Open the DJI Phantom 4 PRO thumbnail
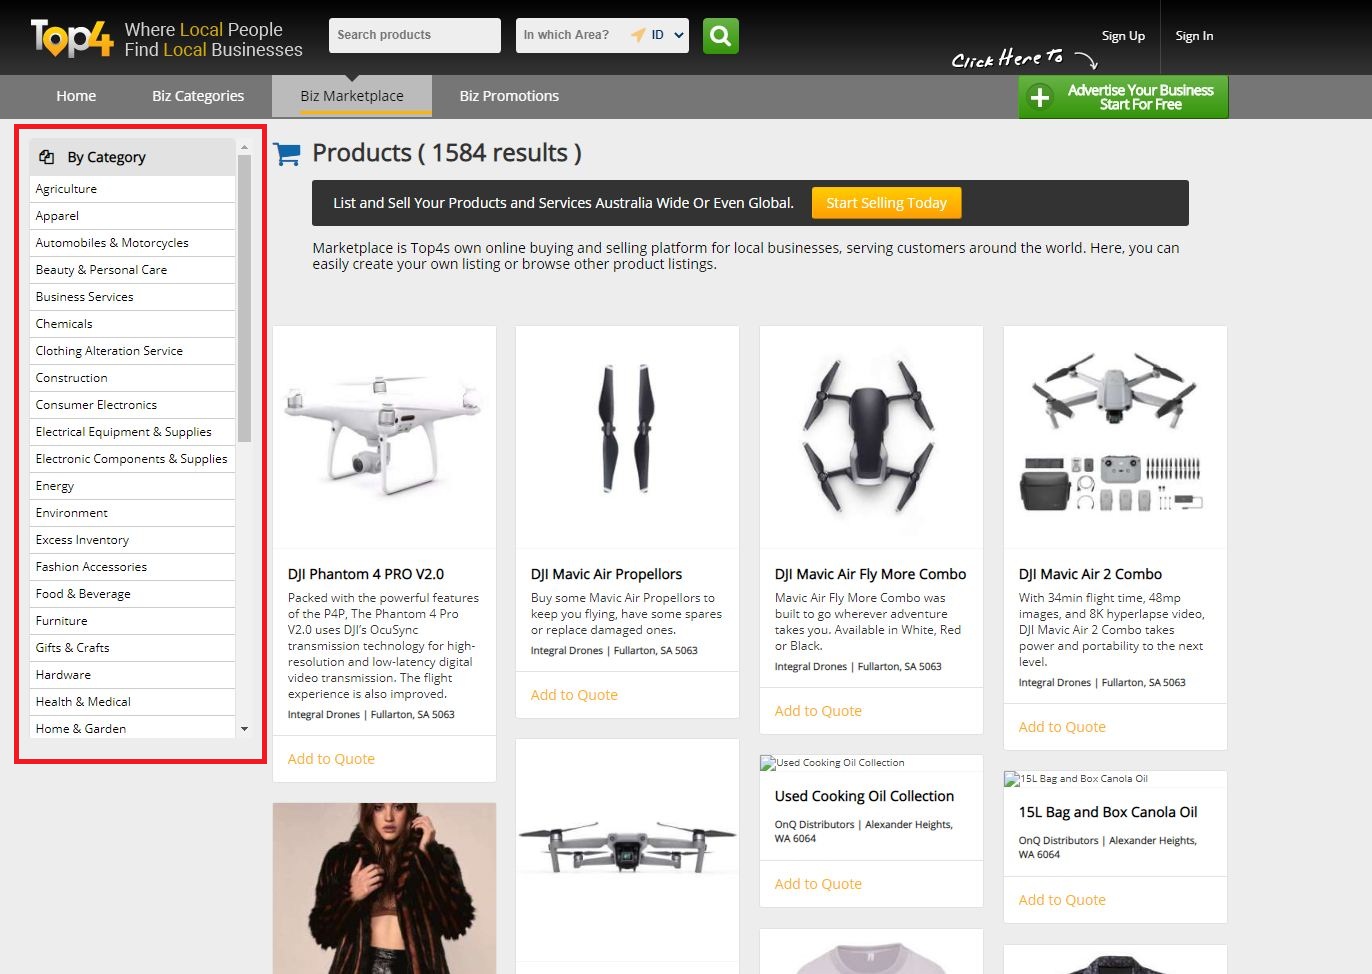Viewport: 1372px width, 974px height. coord(384,437)
